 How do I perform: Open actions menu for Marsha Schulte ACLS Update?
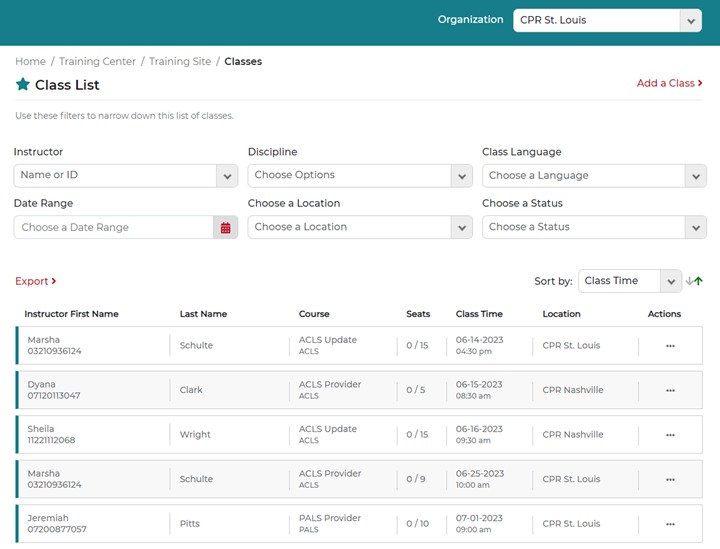tap(670, 346)
